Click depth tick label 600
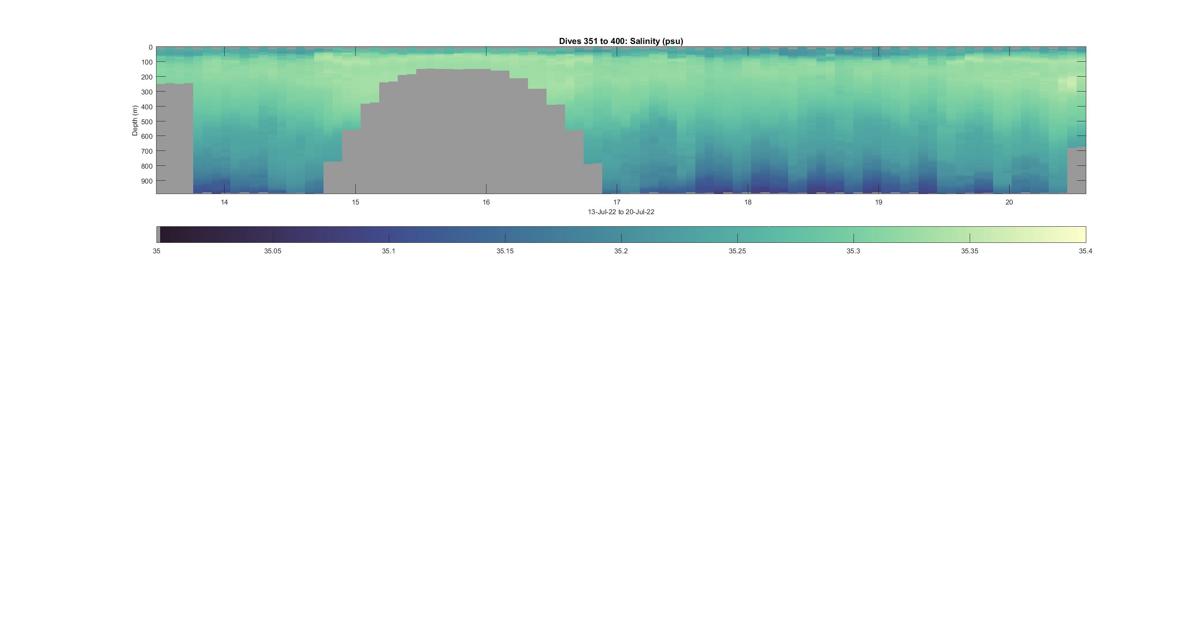1200x622 pixels. 146,136
